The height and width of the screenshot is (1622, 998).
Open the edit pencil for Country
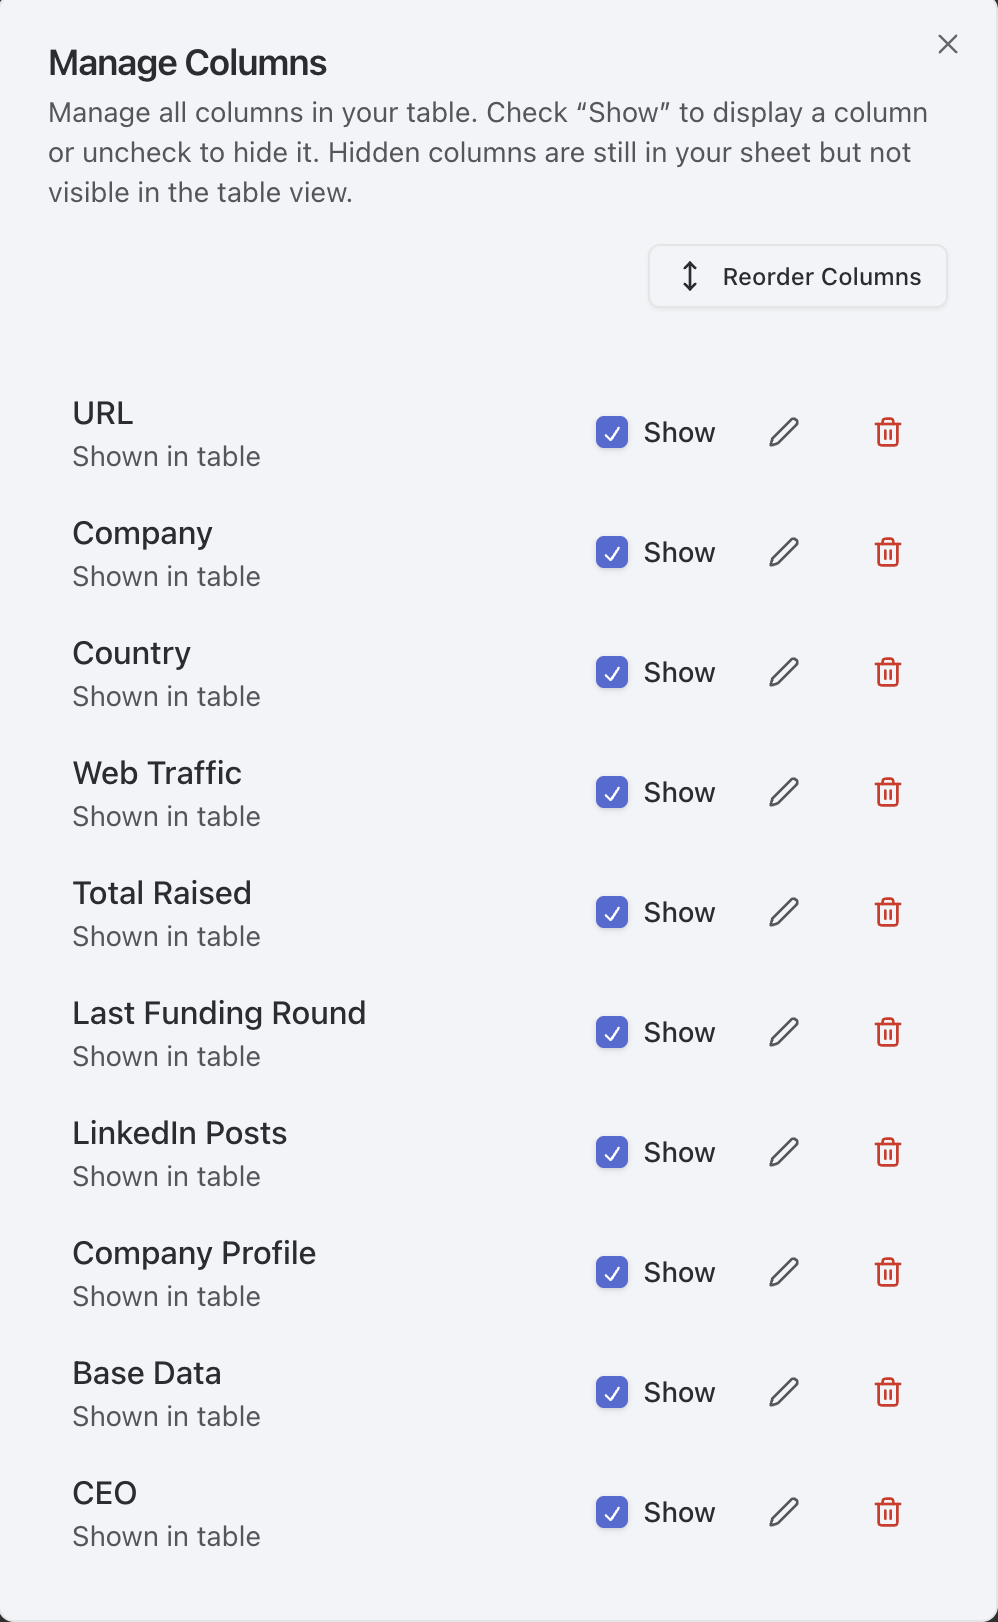click(x=784, y=672)
